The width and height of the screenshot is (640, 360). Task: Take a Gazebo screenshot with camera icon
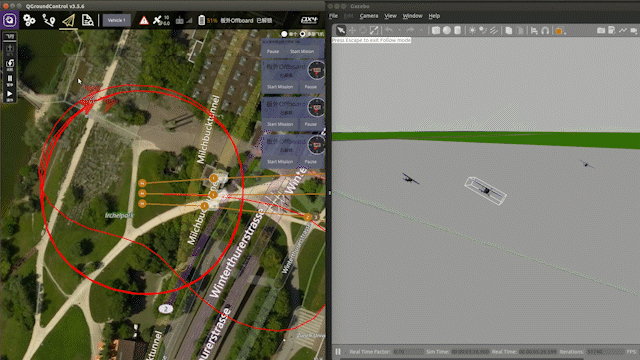[601, 31]
